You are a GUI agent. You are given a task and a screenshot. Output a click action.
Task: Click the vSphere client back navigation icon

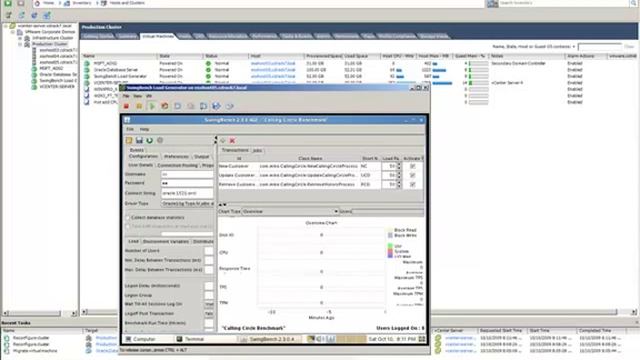pos(7,3)
